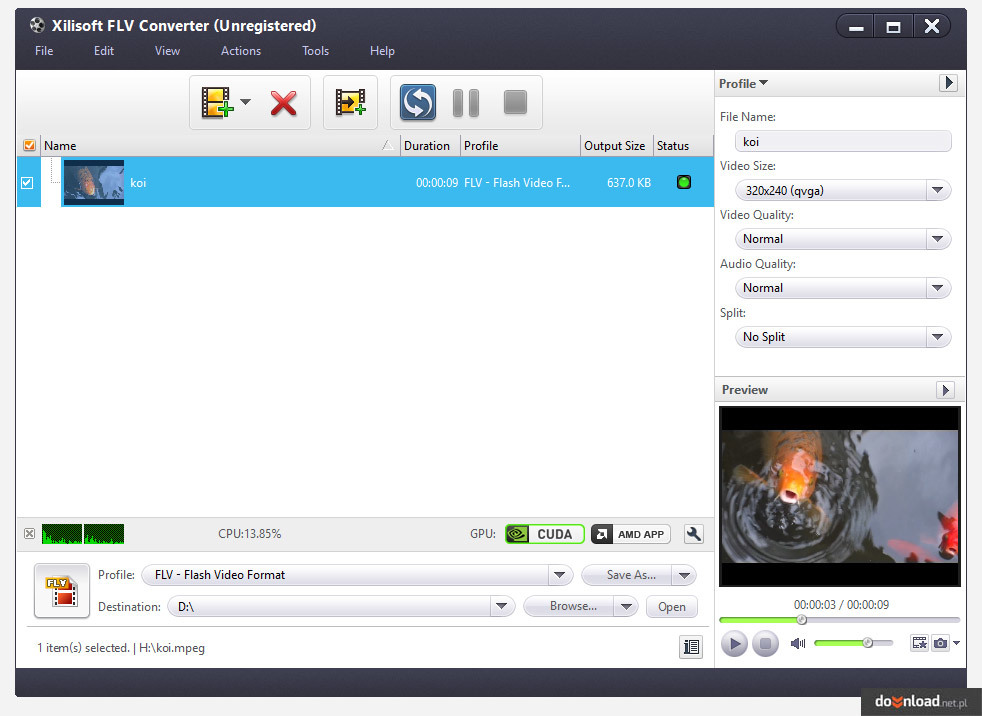Image resolution: width=982 pixels, height=716 pixels.
Task: Mute the preview speaker icon
Action: pyautogui.click(x=798, y=643)
